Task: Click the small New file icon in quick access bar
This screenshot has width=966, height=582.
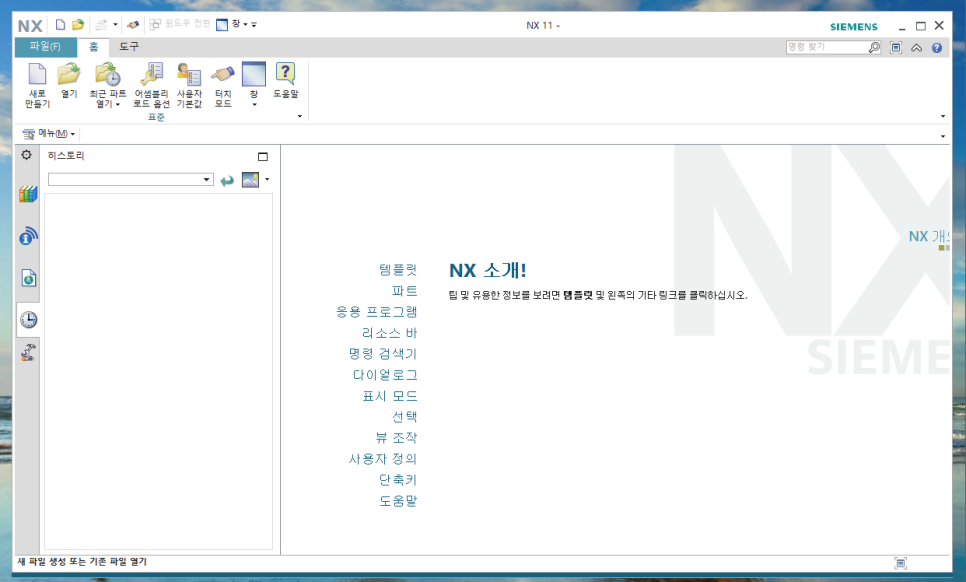Action: click(60, 25)
